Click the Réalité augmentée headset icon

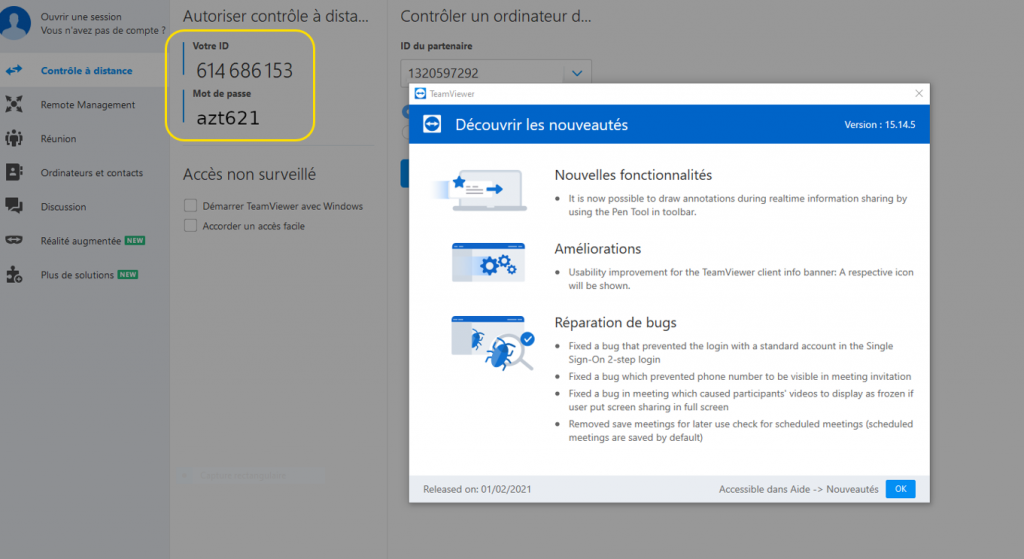click(14, 240)
